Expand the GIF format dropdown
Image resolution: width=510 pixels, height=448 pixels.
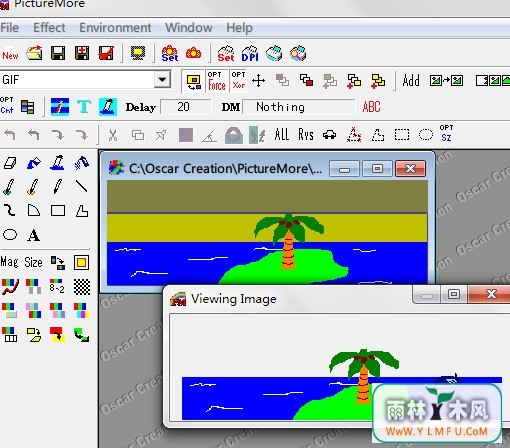[162, 80]
